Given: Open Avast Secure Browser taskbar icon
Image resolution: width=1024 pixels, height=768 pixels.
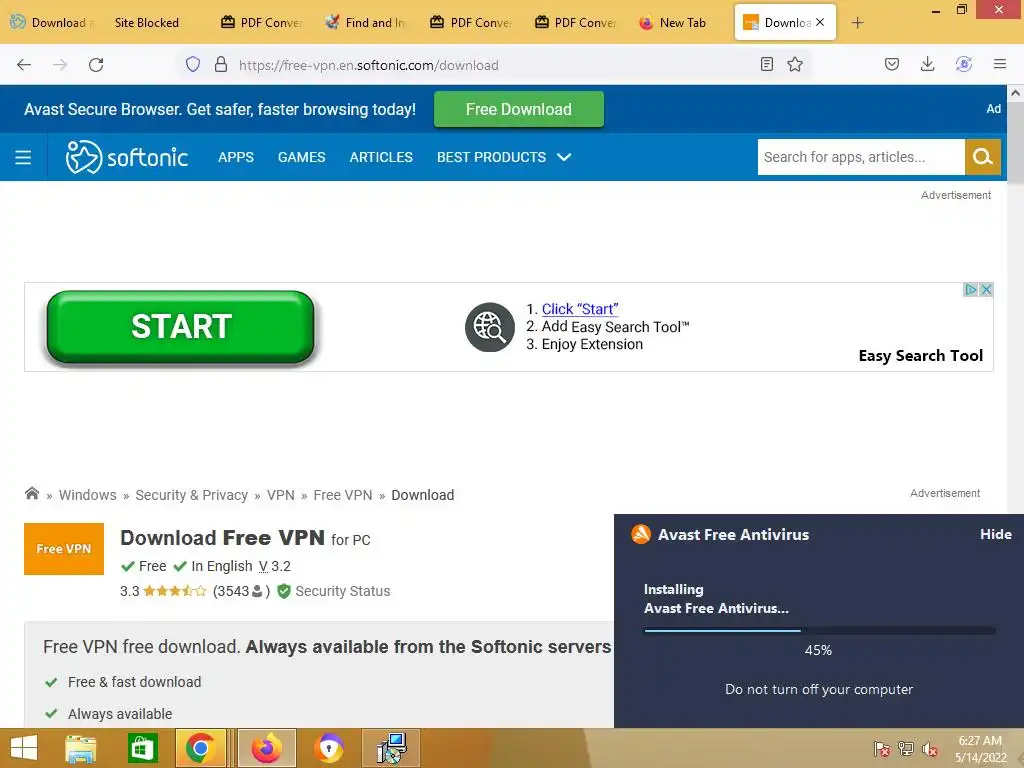Looking at the screenshot, I should pyautogui.click(x=328, y=748).
